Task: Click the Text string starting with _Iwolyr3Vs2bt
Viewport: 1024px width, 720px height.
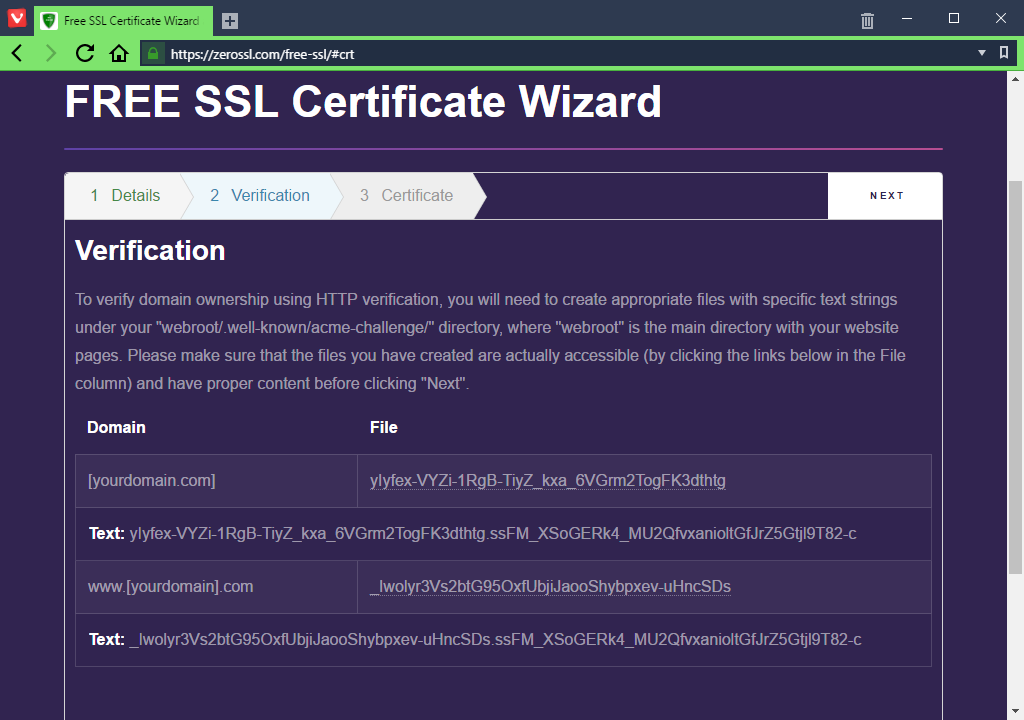Action: pyautogui.click(x=495, y=640)
